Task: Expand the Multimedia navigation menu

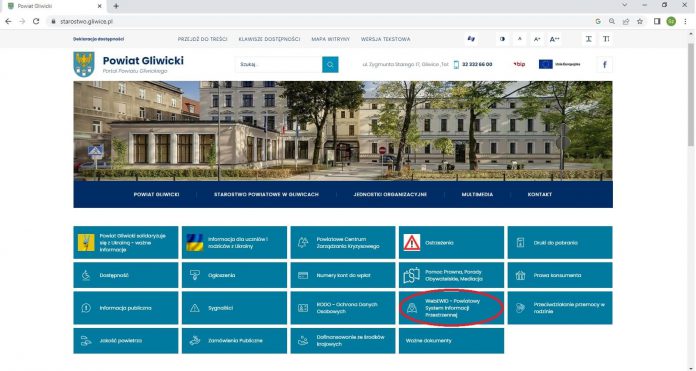Action: click(477, 194)
